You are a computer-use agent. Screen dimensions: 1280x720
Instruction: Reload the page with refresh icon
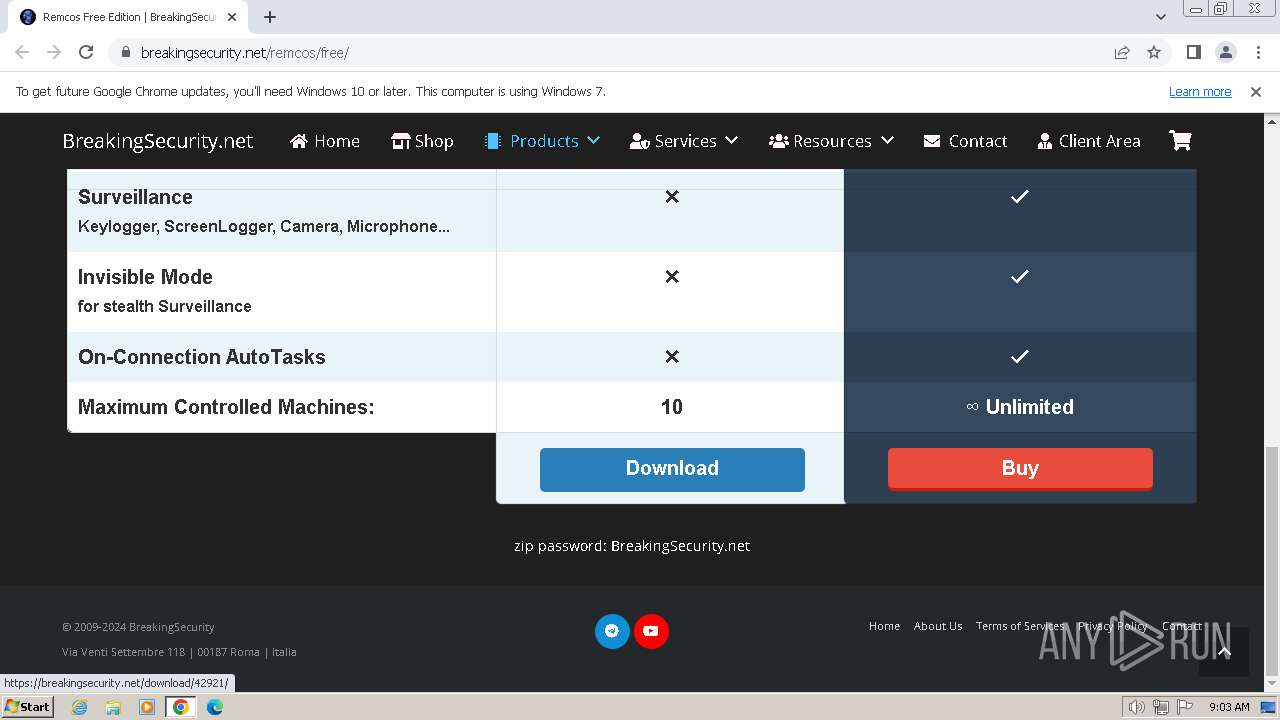[86, 52]
